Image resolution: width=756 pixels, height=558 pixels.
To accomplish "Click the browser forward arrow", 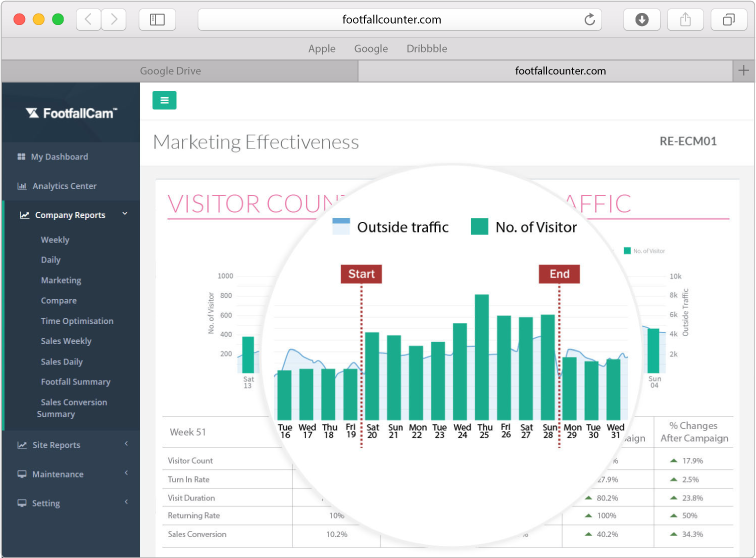I will 114,20.
